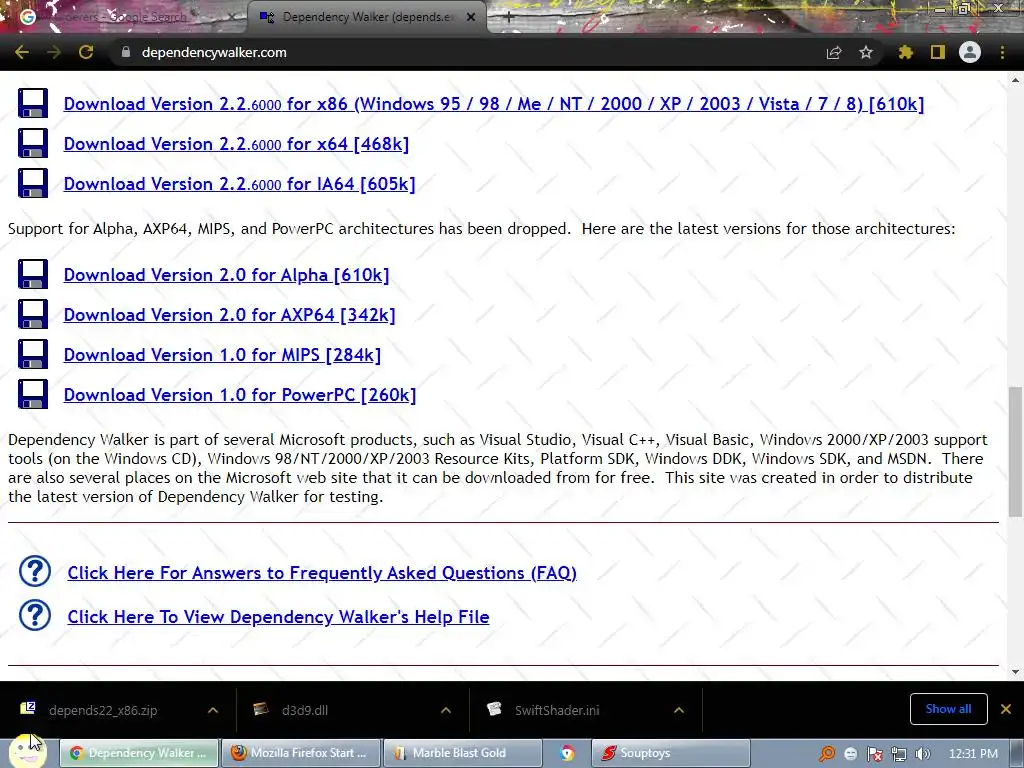The width and height of the screenshot is (1024, 768).
Task: Click the scrollbar up arrow
Action: 1015,81
